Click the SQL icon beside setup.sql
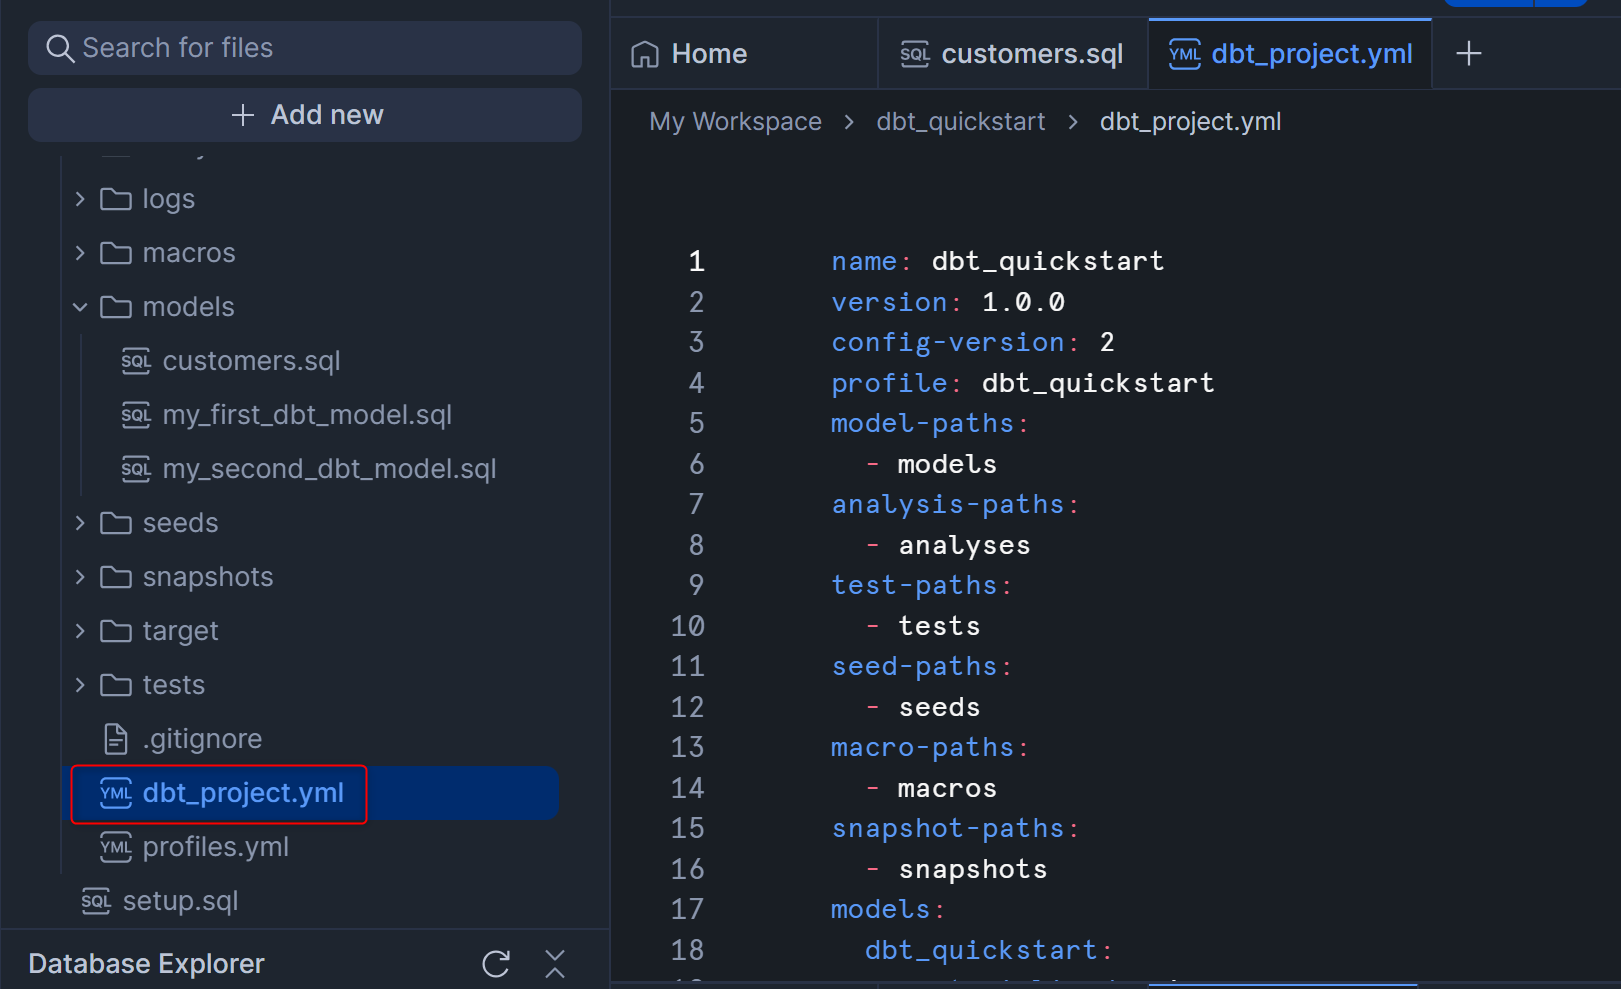 pos(96,901)
